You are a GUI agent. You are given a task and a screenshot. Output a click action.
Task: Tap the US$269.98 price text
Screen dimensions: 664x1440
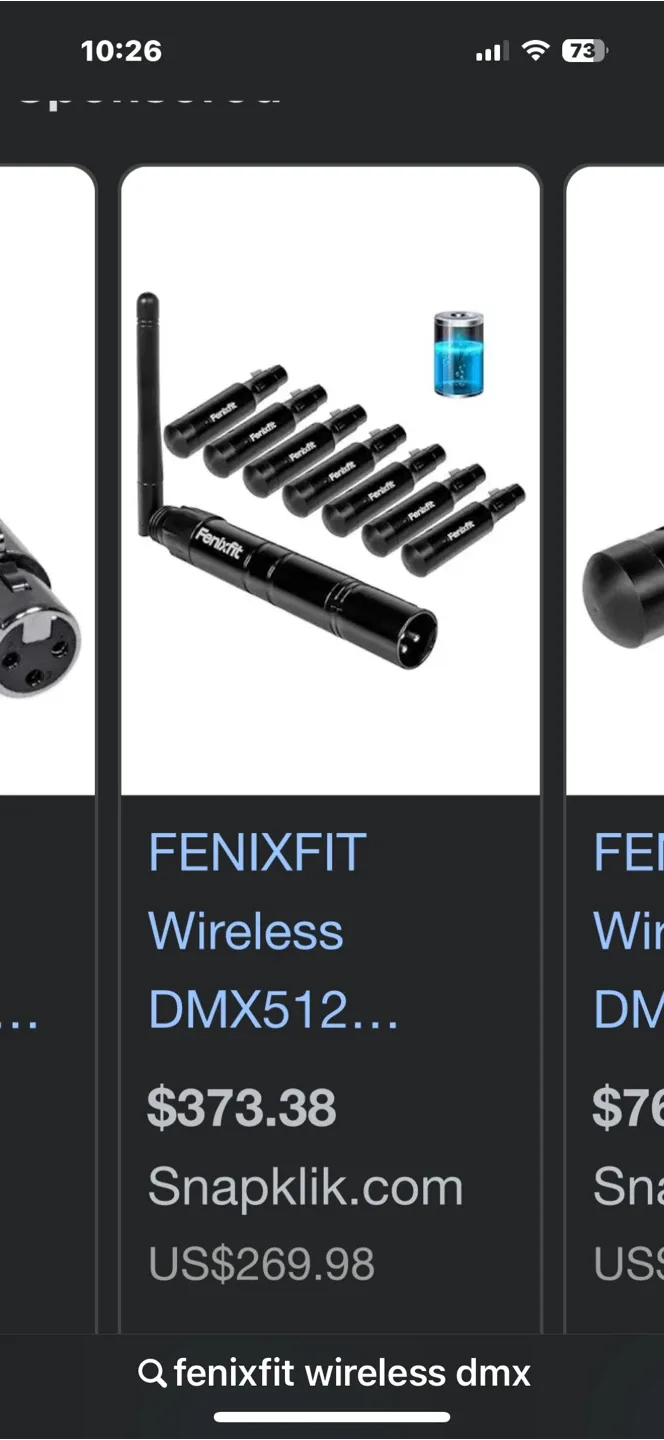(x=261, y=1263)
